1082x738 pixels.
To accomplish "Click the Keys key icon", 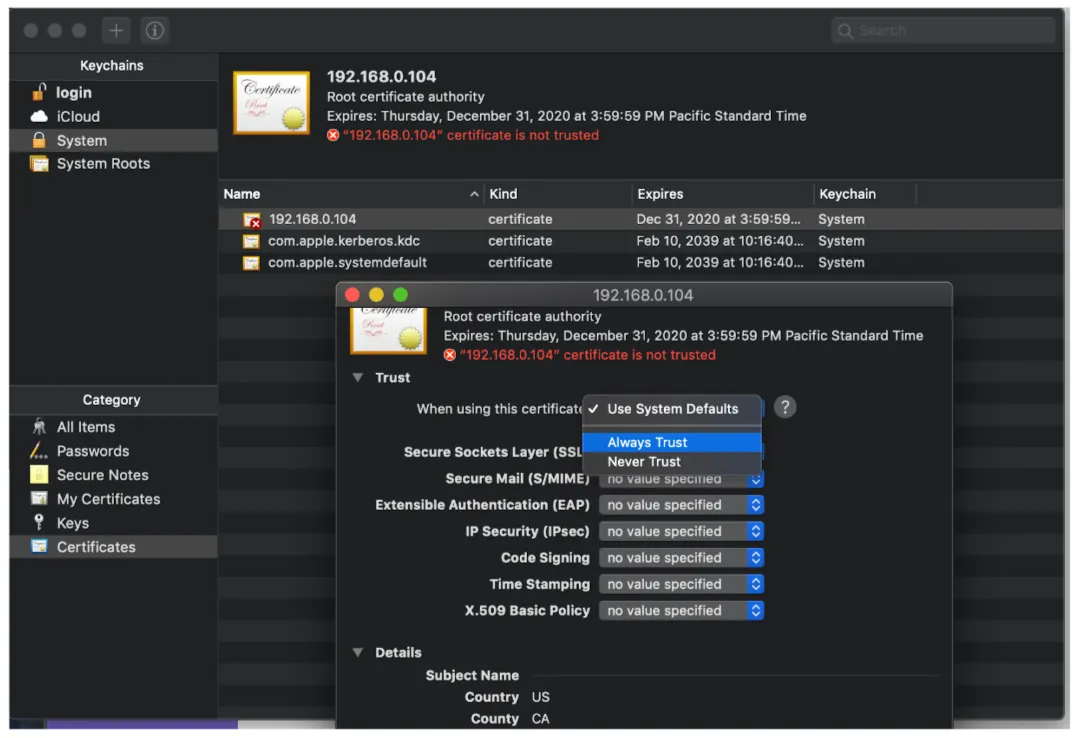I will [39, 522].
